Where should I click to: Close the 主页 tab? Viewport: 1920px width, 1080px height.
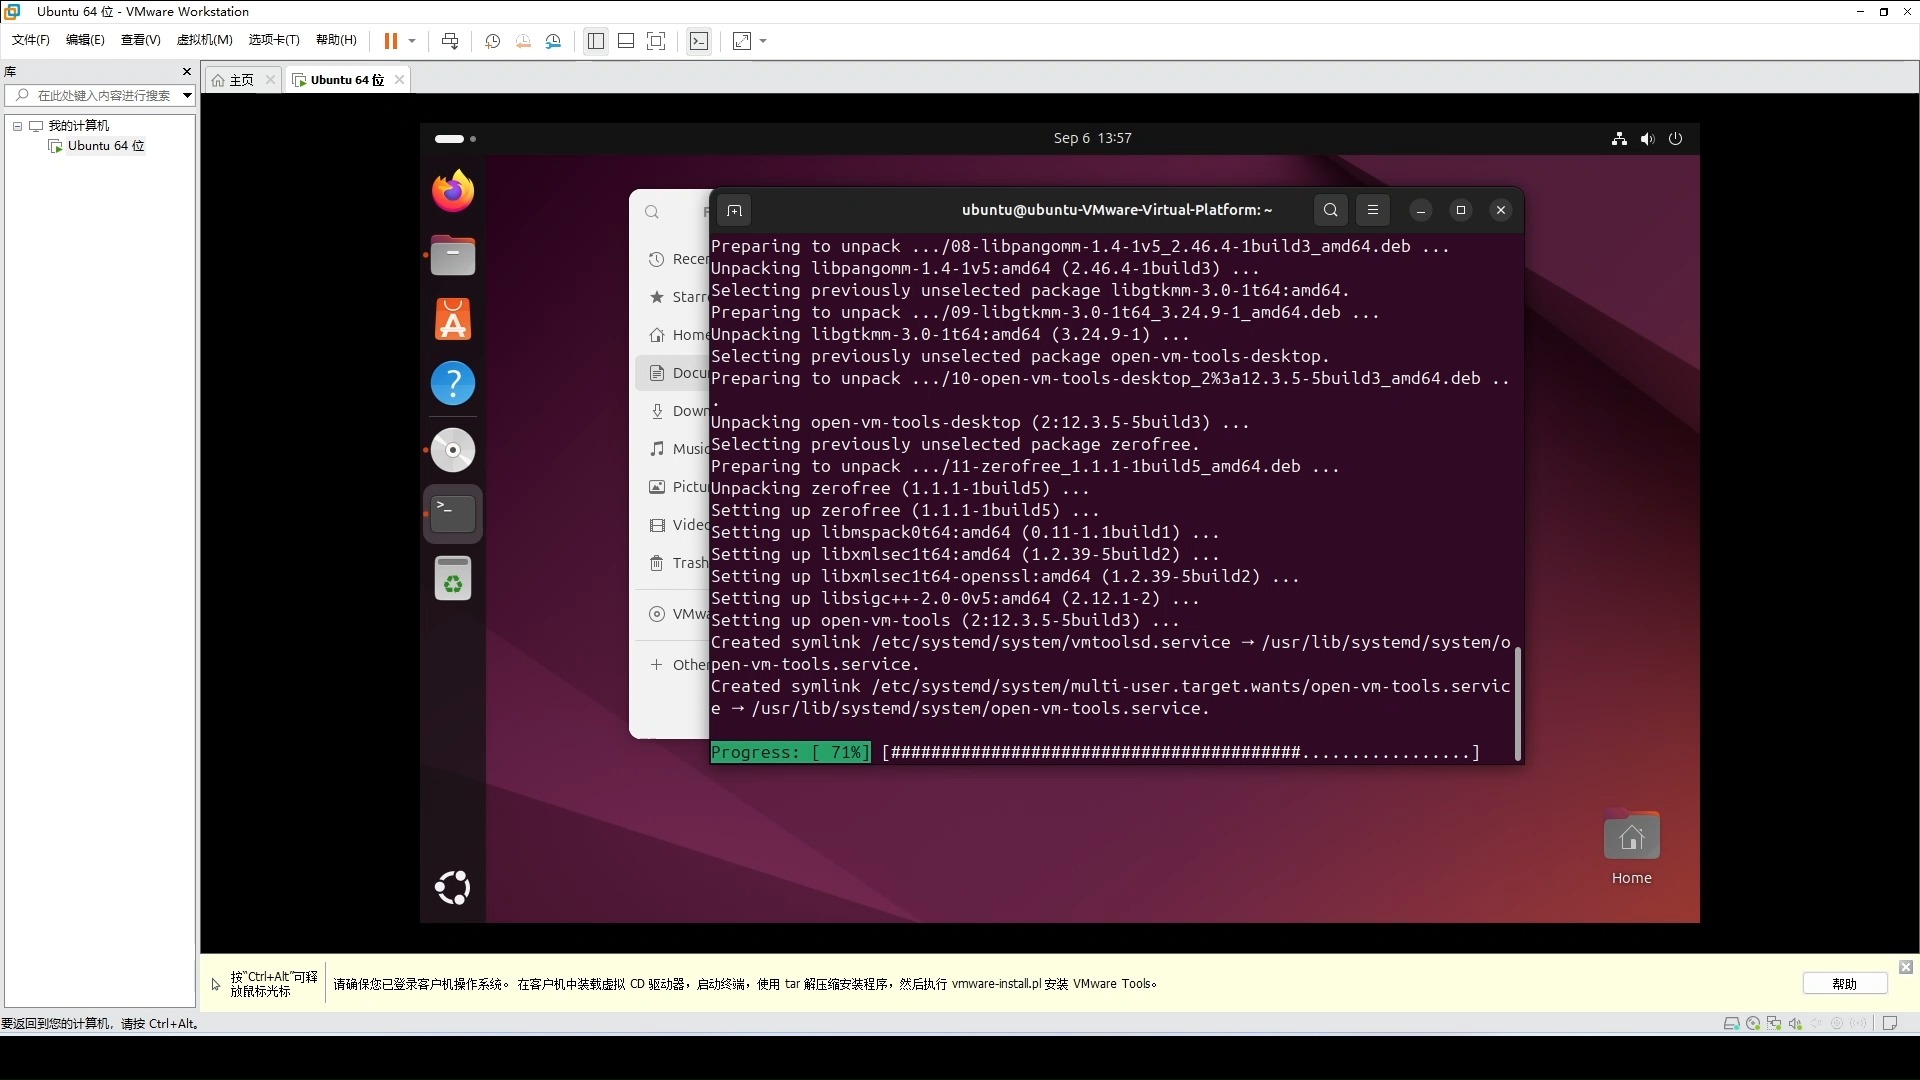pos(270,80)
